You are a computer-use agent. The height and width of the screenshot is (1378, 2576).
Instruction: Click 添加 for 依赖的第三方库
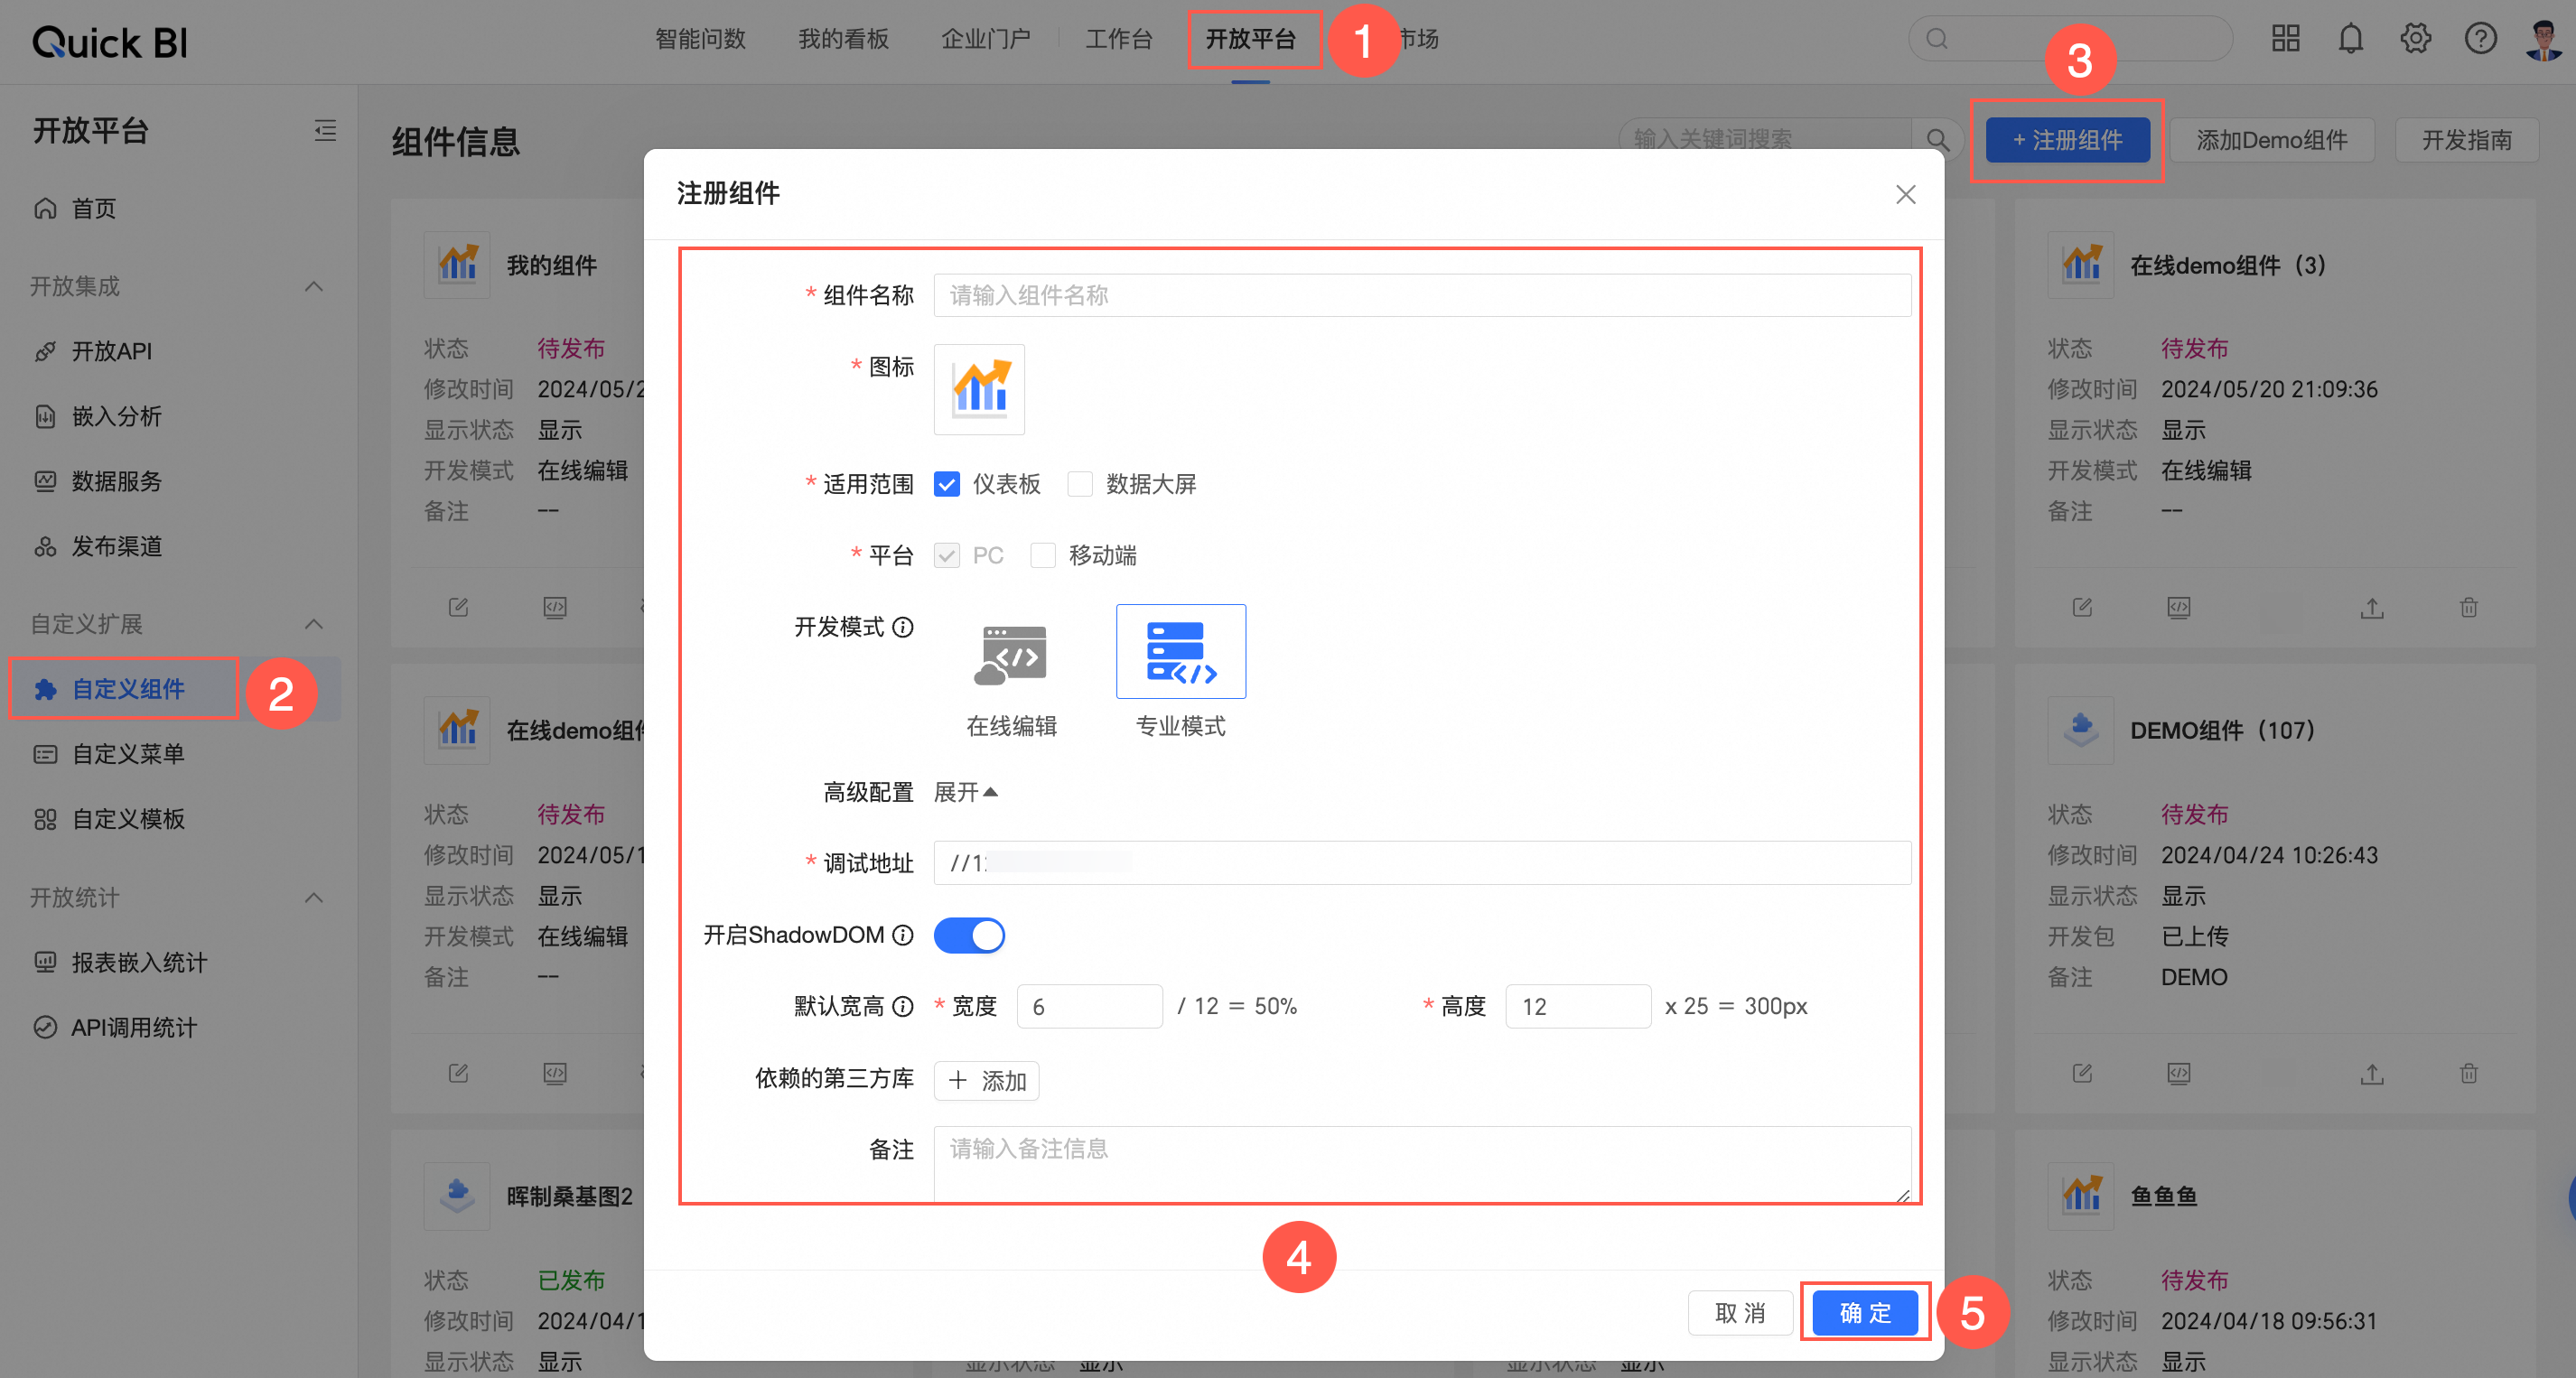pyautogui.click(x=986, y=1080)
